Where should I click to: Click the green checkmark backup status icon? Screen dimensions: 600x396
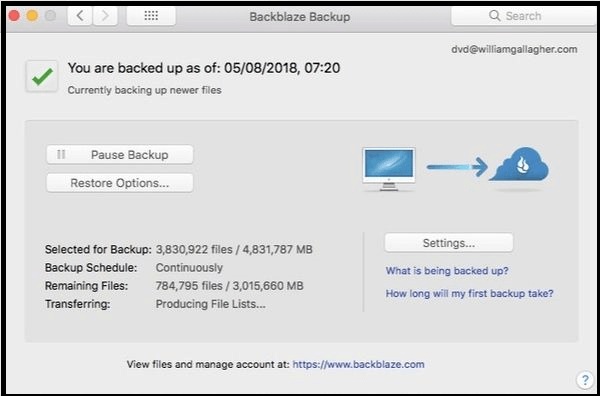coord(42,76)
